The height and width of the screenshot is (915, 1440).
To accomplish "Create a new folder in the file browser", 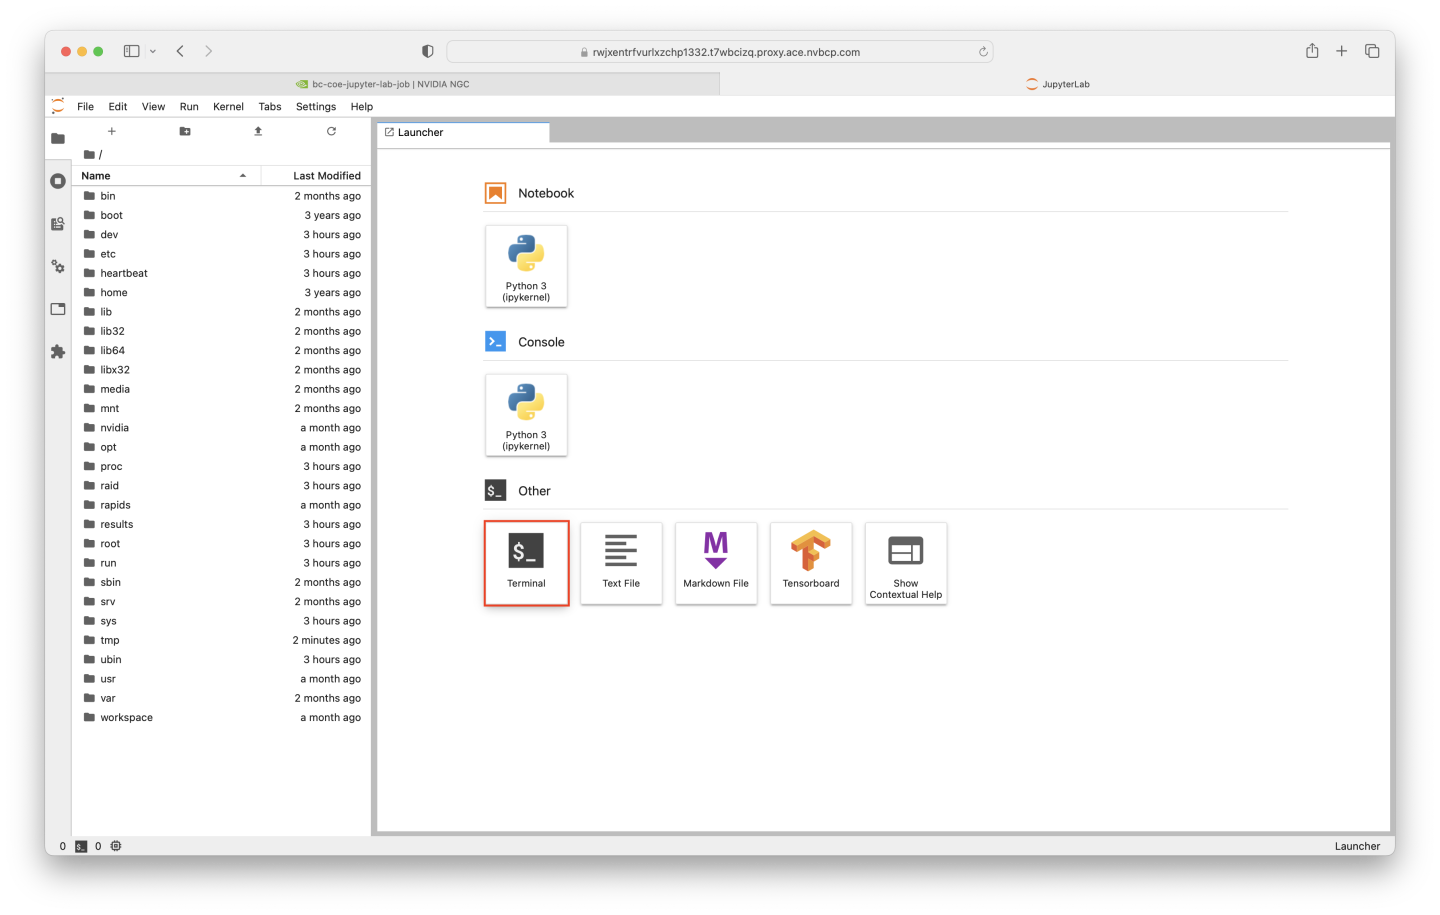I will pyautogui.click(x=184, y=131).
